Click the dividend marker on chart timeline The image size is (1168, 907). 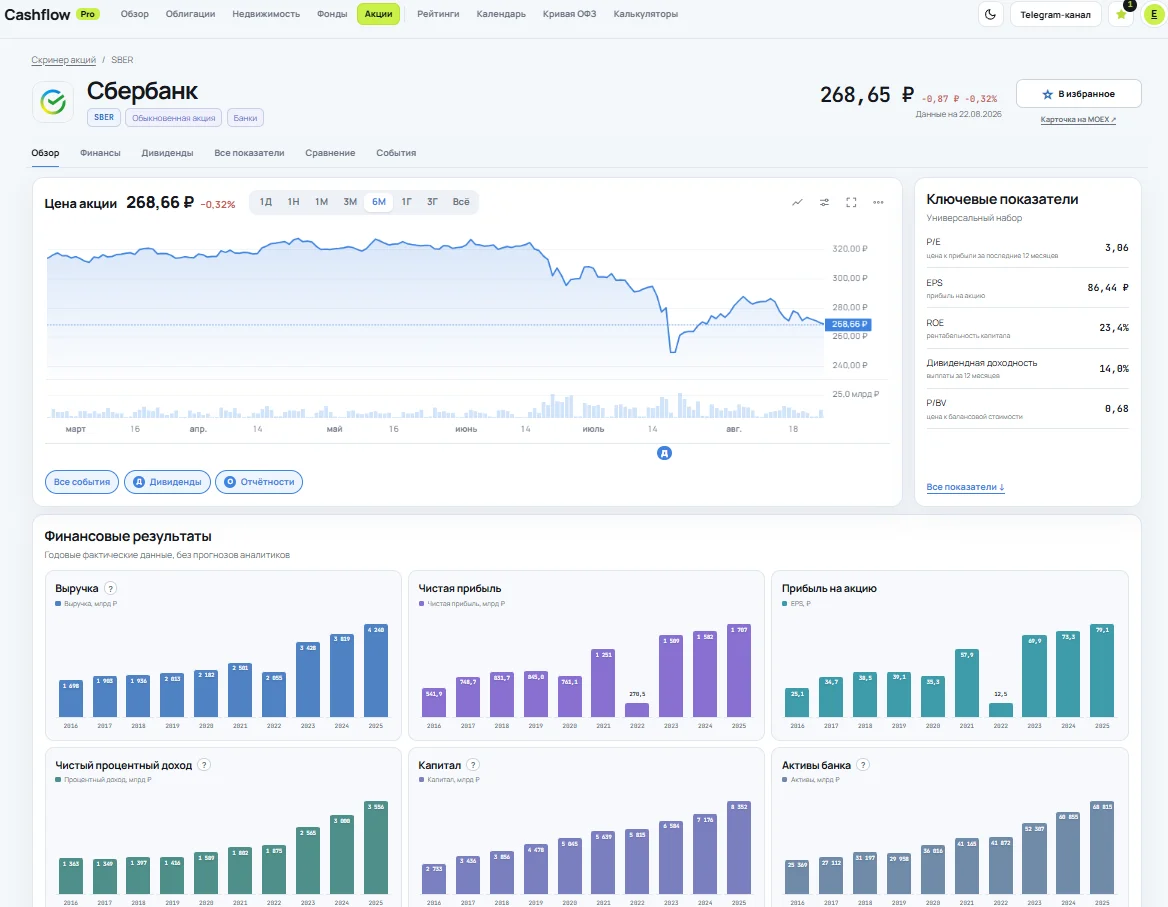(664, 453)
